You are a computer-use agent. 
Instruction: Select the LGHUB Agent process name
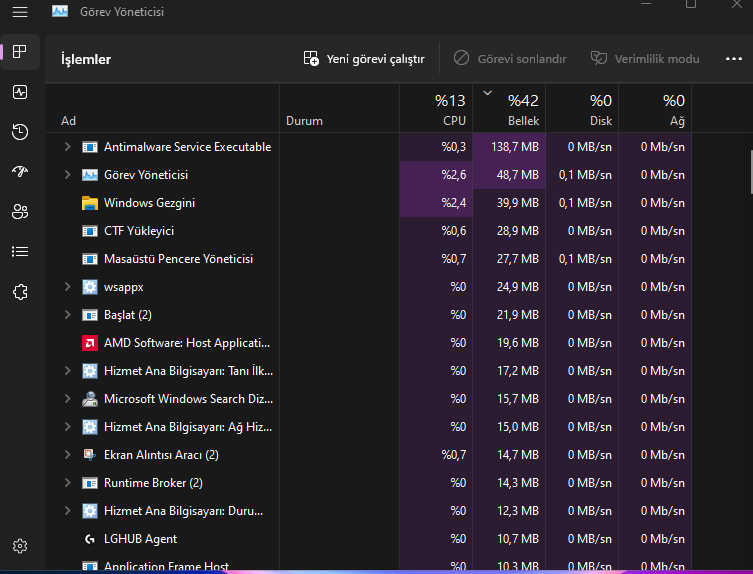point(140,539)
